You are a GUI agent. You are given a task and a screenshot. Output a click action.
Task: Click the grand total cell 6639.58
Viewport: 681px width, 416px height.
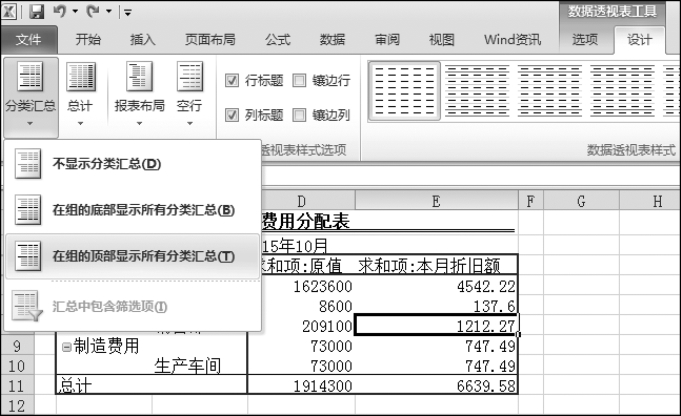[436, 386]
